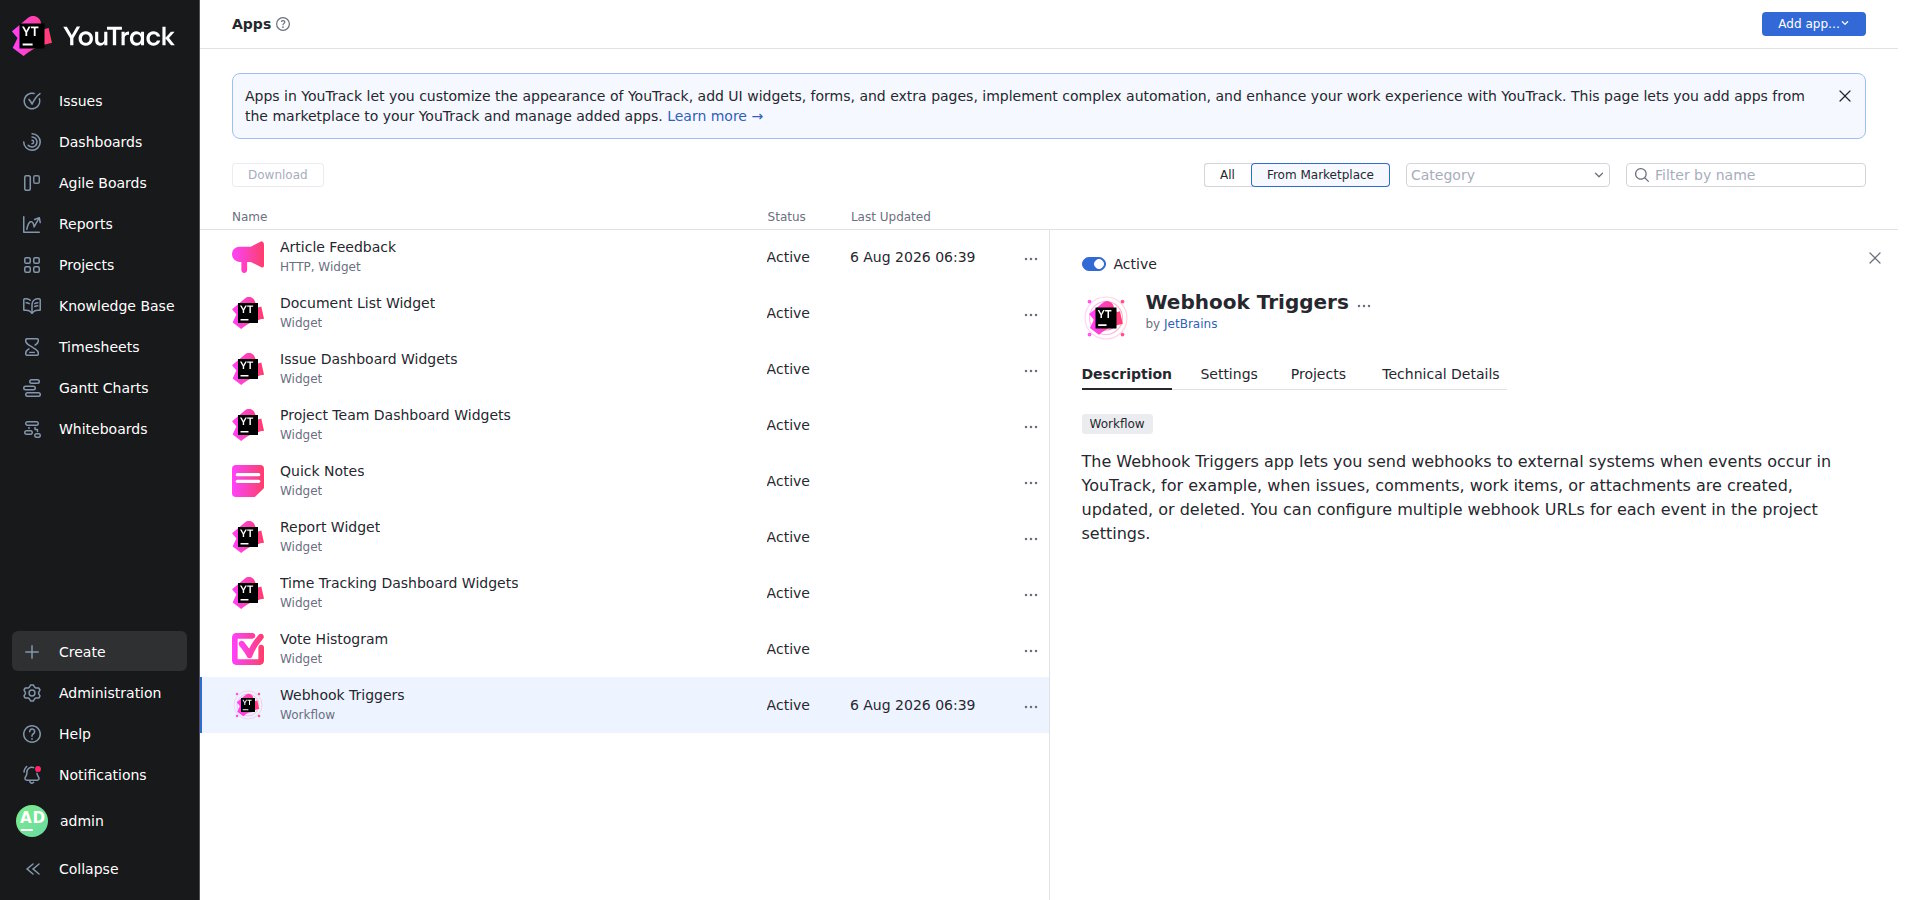This screenshot has height=900, width=1908.
Task: Open the Projects grid icon
Action: click(x=32, y=265)
